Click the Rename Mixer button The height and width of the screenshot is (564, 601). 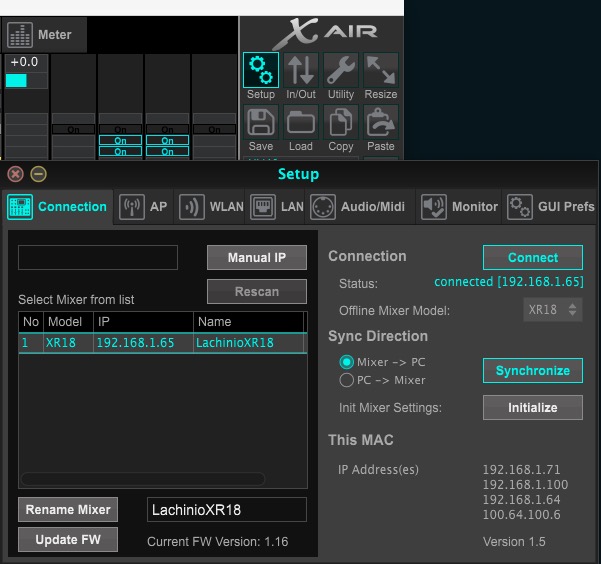[x=68, y=510]
